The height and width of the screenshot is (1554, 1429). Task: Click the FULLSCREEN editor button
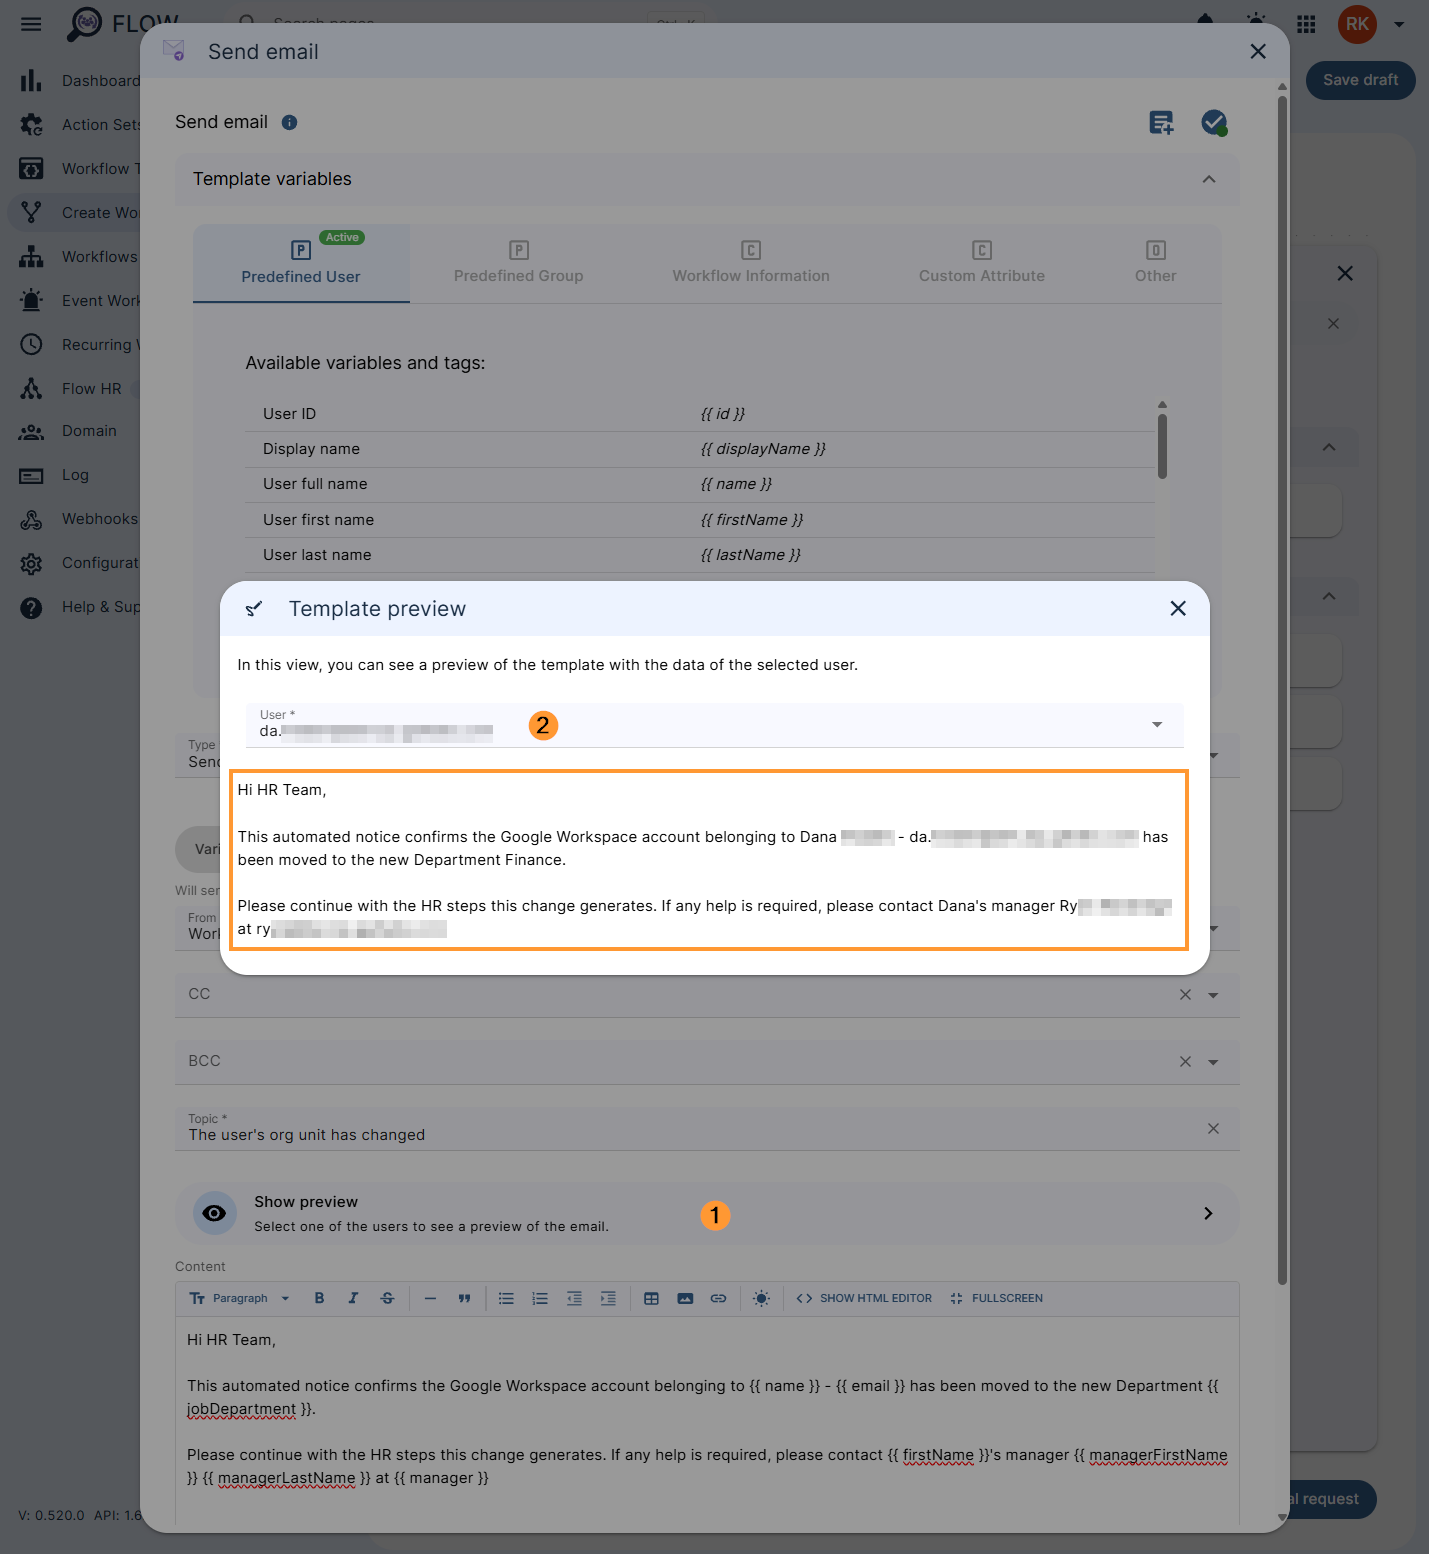point(996,1298)
